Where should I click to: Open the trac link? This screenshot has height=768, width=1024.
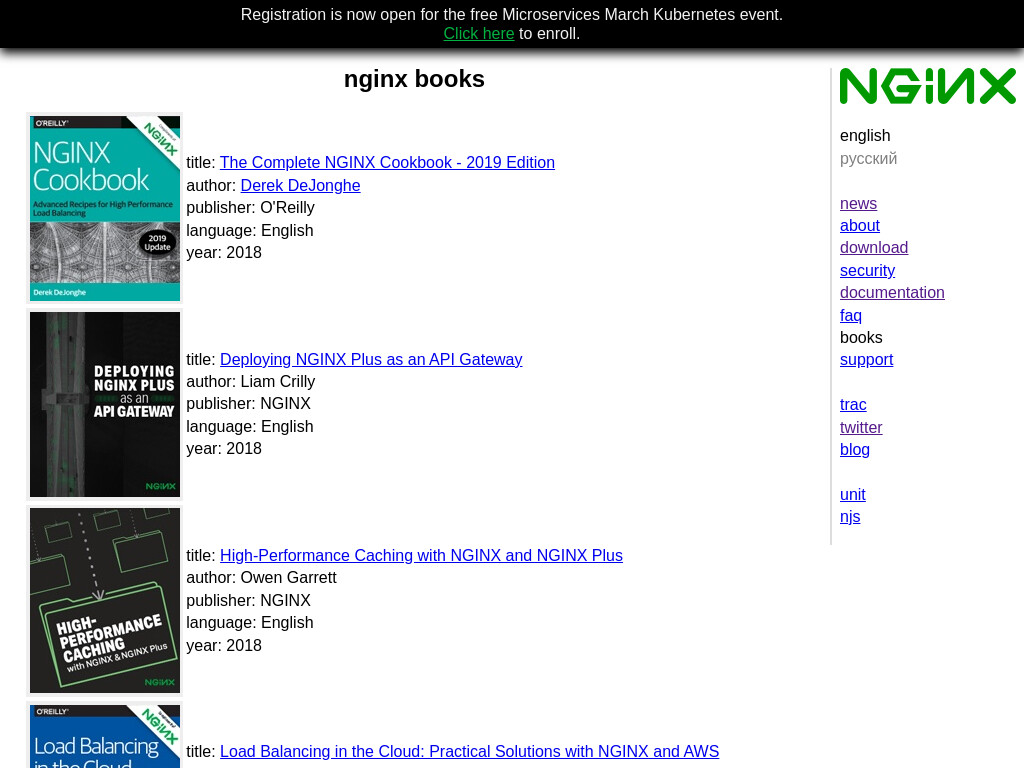pyautogui.click(x=853, y=404)
